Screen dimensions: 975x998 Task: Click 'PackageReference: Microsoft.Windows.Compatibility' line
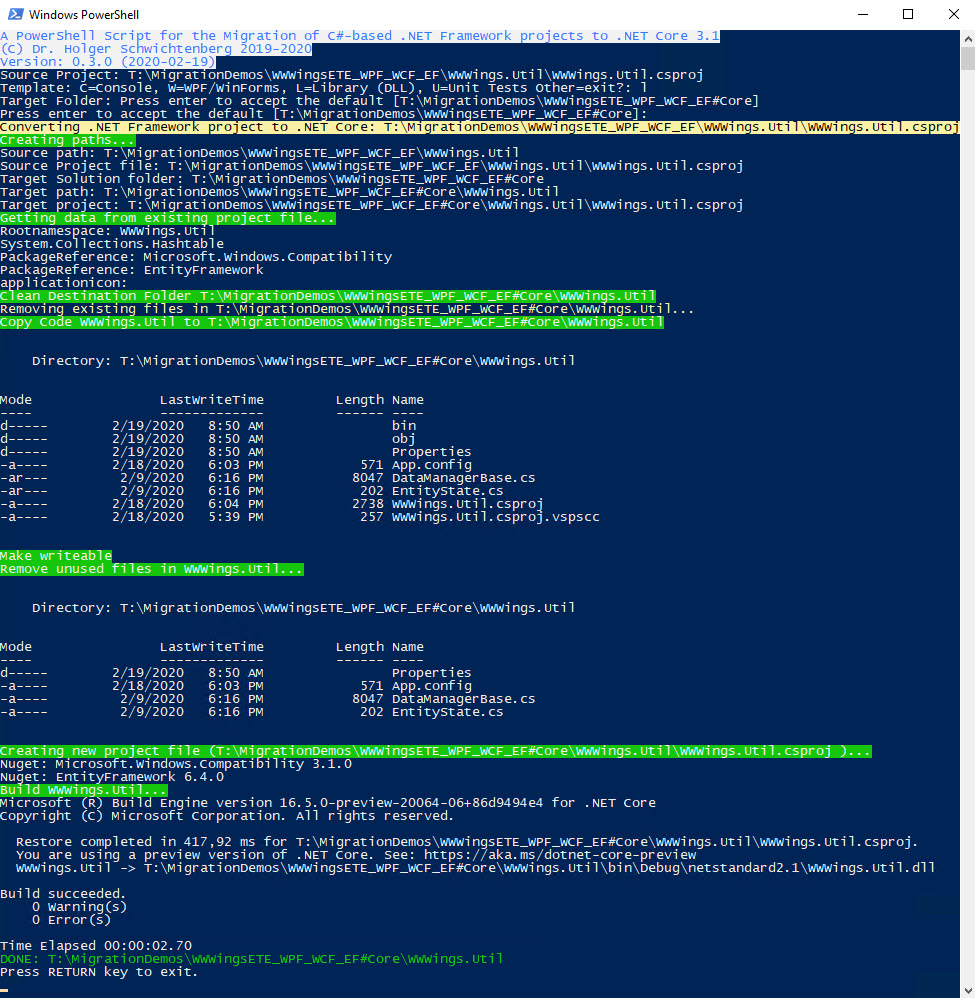click(196, 257)
